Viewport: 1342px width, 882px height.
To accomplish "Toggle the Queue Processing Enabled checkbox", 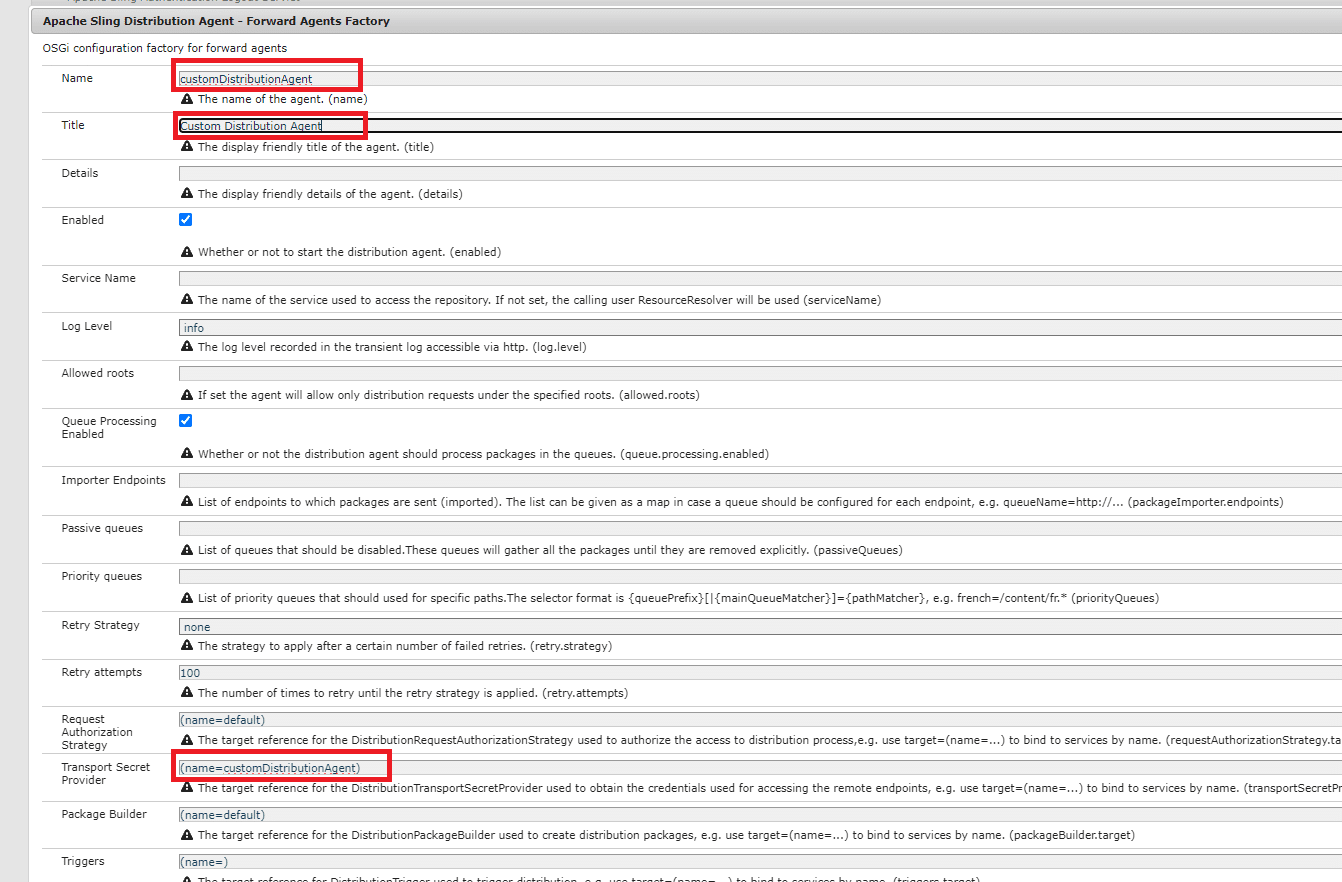I will 186,421.
